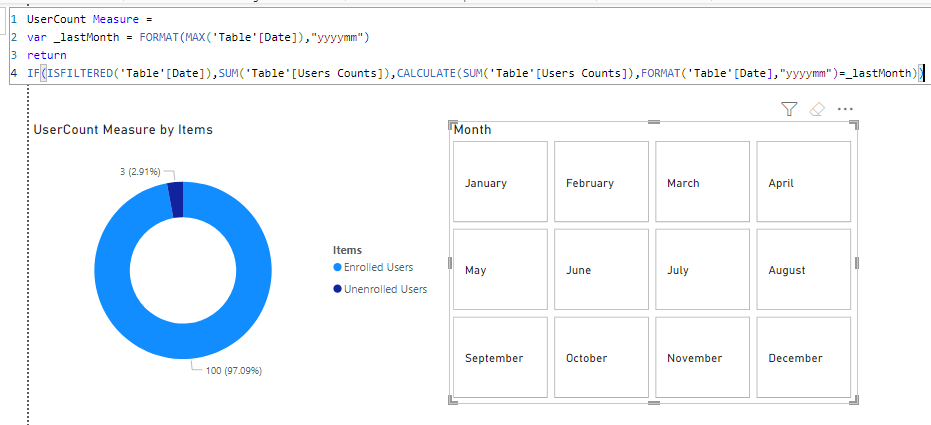Select October in the Month slicer
931x425 pixels.
(601, 357)
